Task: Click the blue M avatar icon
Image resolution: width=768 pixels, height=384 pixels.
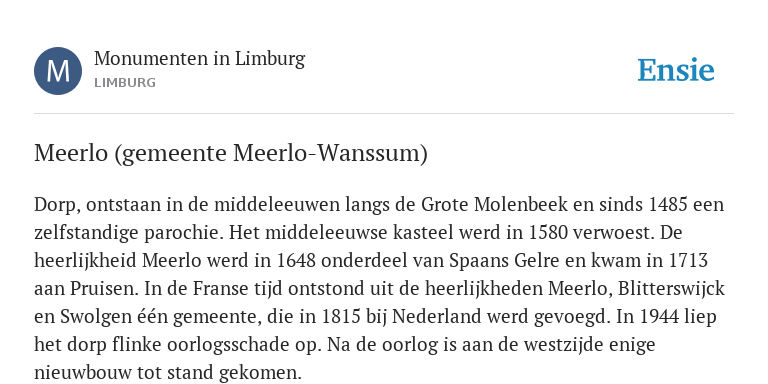Action: (58, 71)
